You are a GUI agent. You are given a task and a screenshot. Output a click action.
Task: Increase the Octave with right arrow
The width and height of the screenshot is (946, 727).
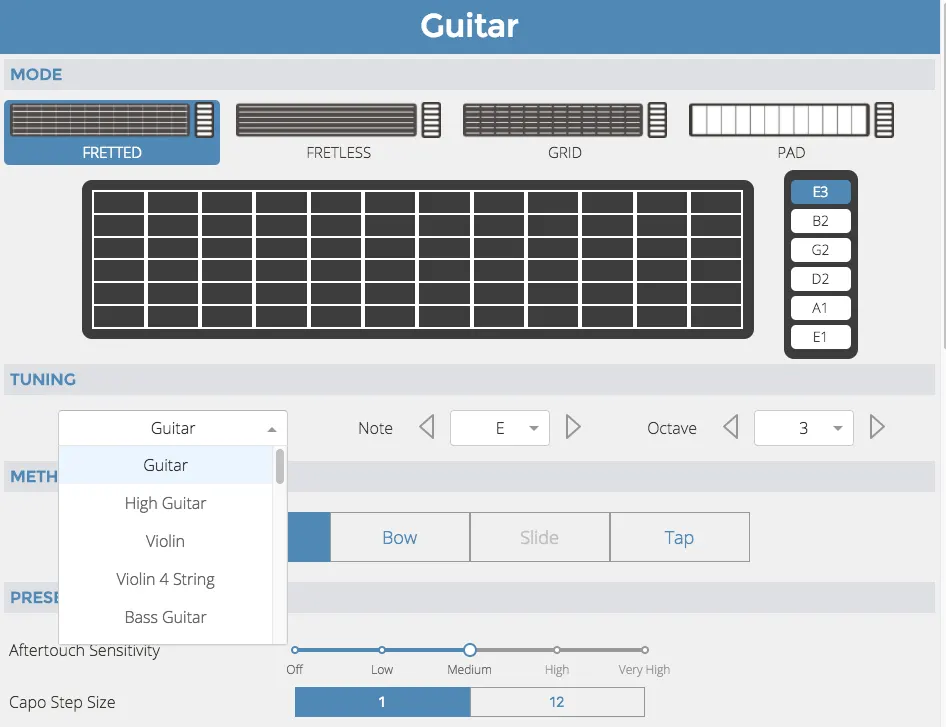tap(877, 428)
